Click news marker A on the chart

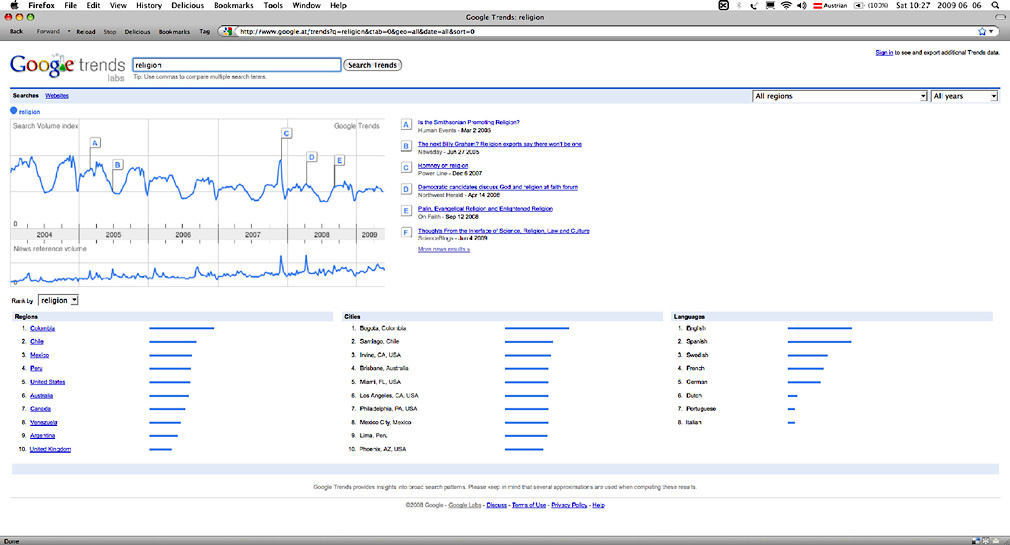[95, 143]
